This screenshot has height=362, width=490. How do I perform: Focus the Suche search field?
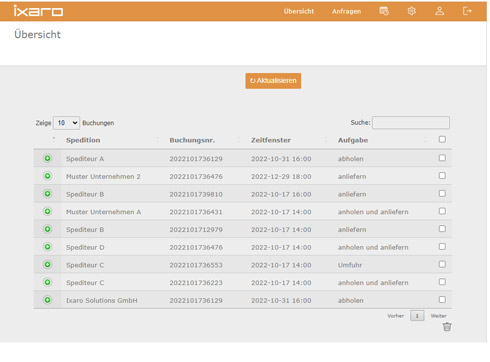(411, 122)
